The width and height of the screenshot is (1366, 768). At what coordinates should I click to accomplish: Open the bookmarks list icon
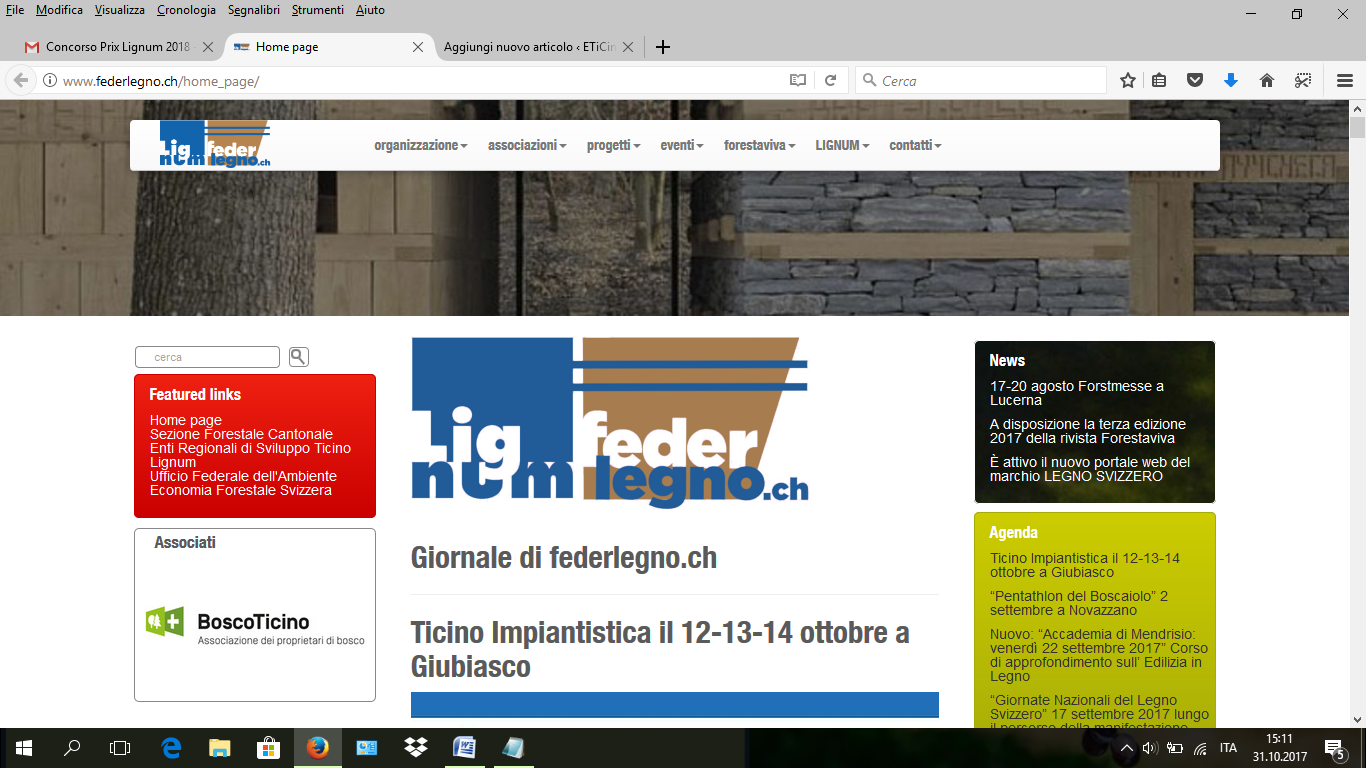click(x=1159, y=81)
